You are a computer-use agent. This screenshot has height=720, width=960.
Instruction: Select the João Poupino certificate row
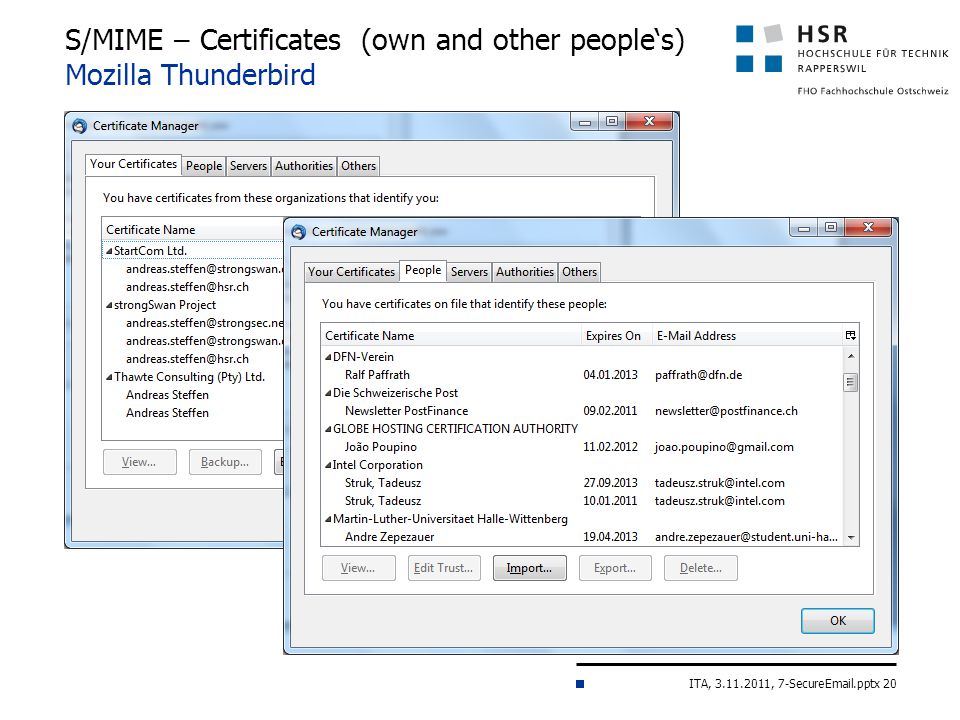click(x=582, y=448)
